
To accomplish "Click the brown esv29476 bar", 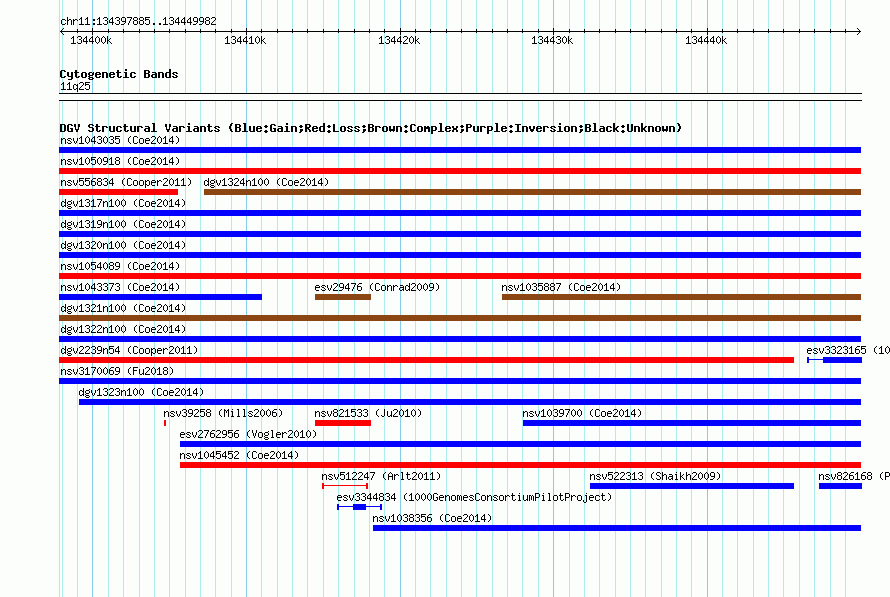I will coord(343,297).
